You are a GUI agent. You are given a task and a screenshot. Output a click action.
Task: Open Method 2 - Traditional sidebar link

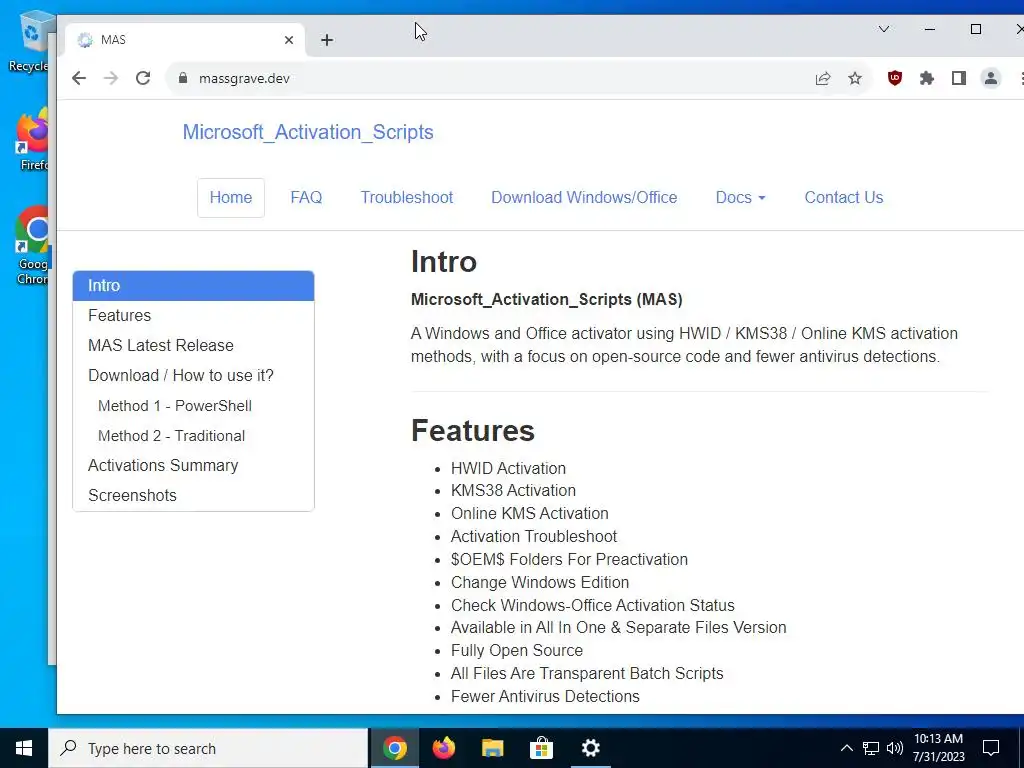[193, 436]
